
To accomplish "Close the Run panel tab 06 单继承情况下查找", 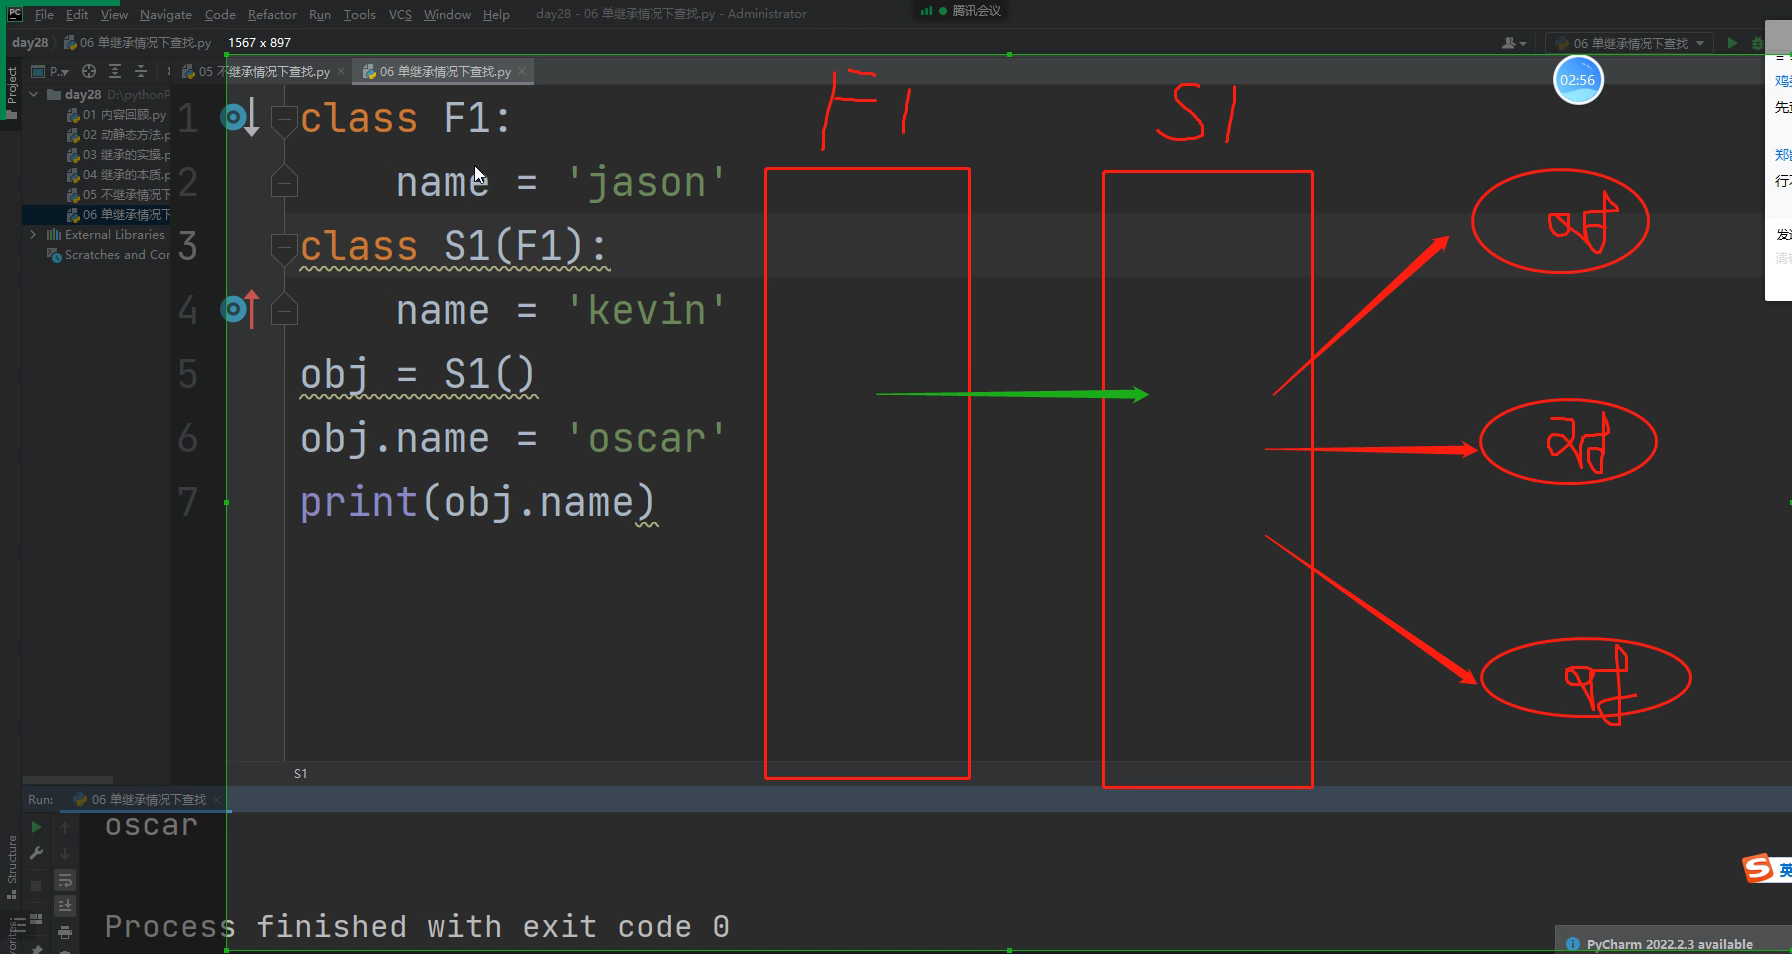I will (x=217, y=799).
